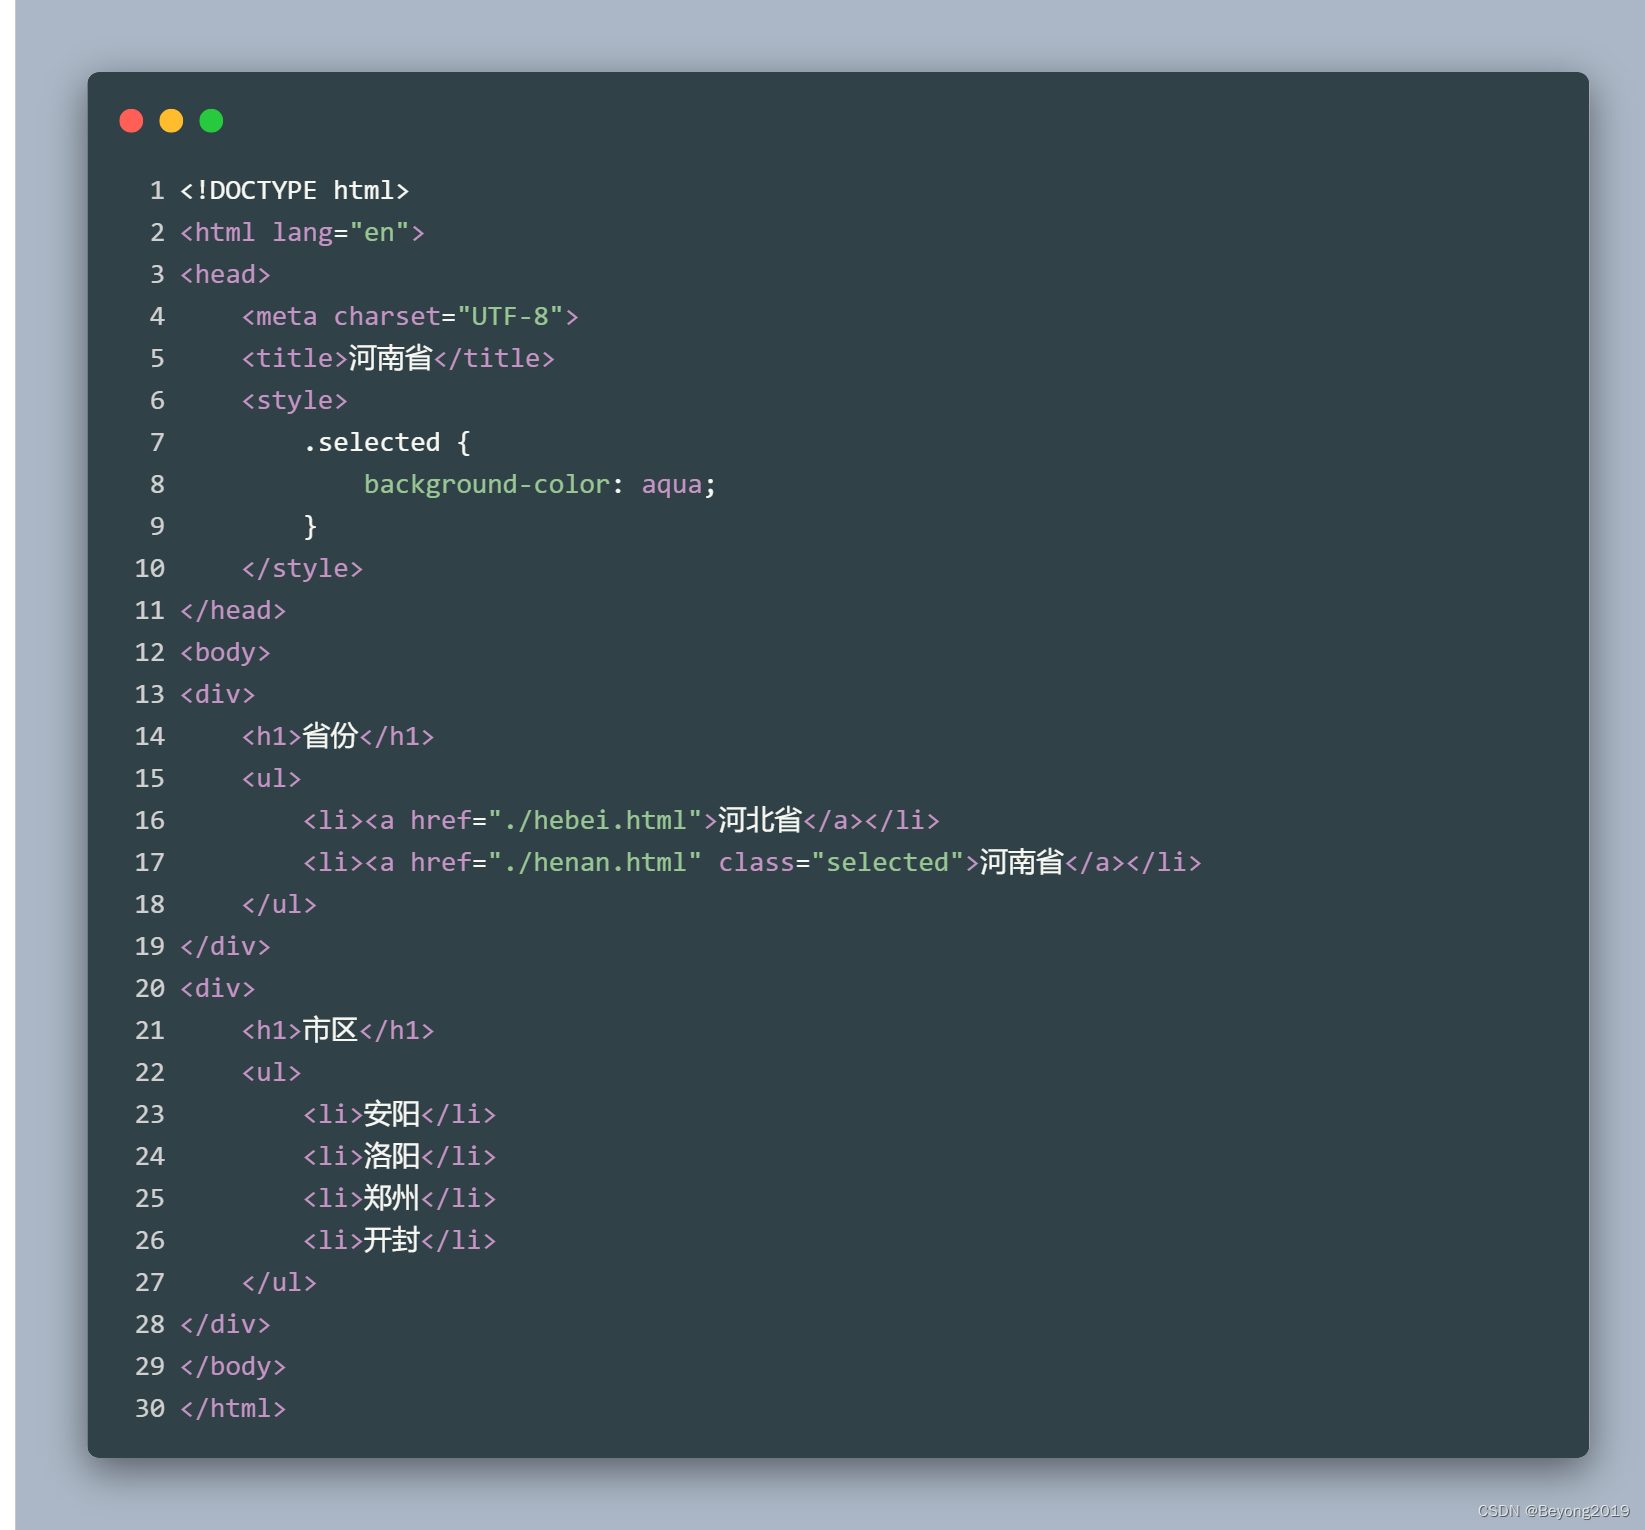The width and height of the screenshot is (1645, 1530).
Task: Click line number 1
Action: (x=157, y=190)
